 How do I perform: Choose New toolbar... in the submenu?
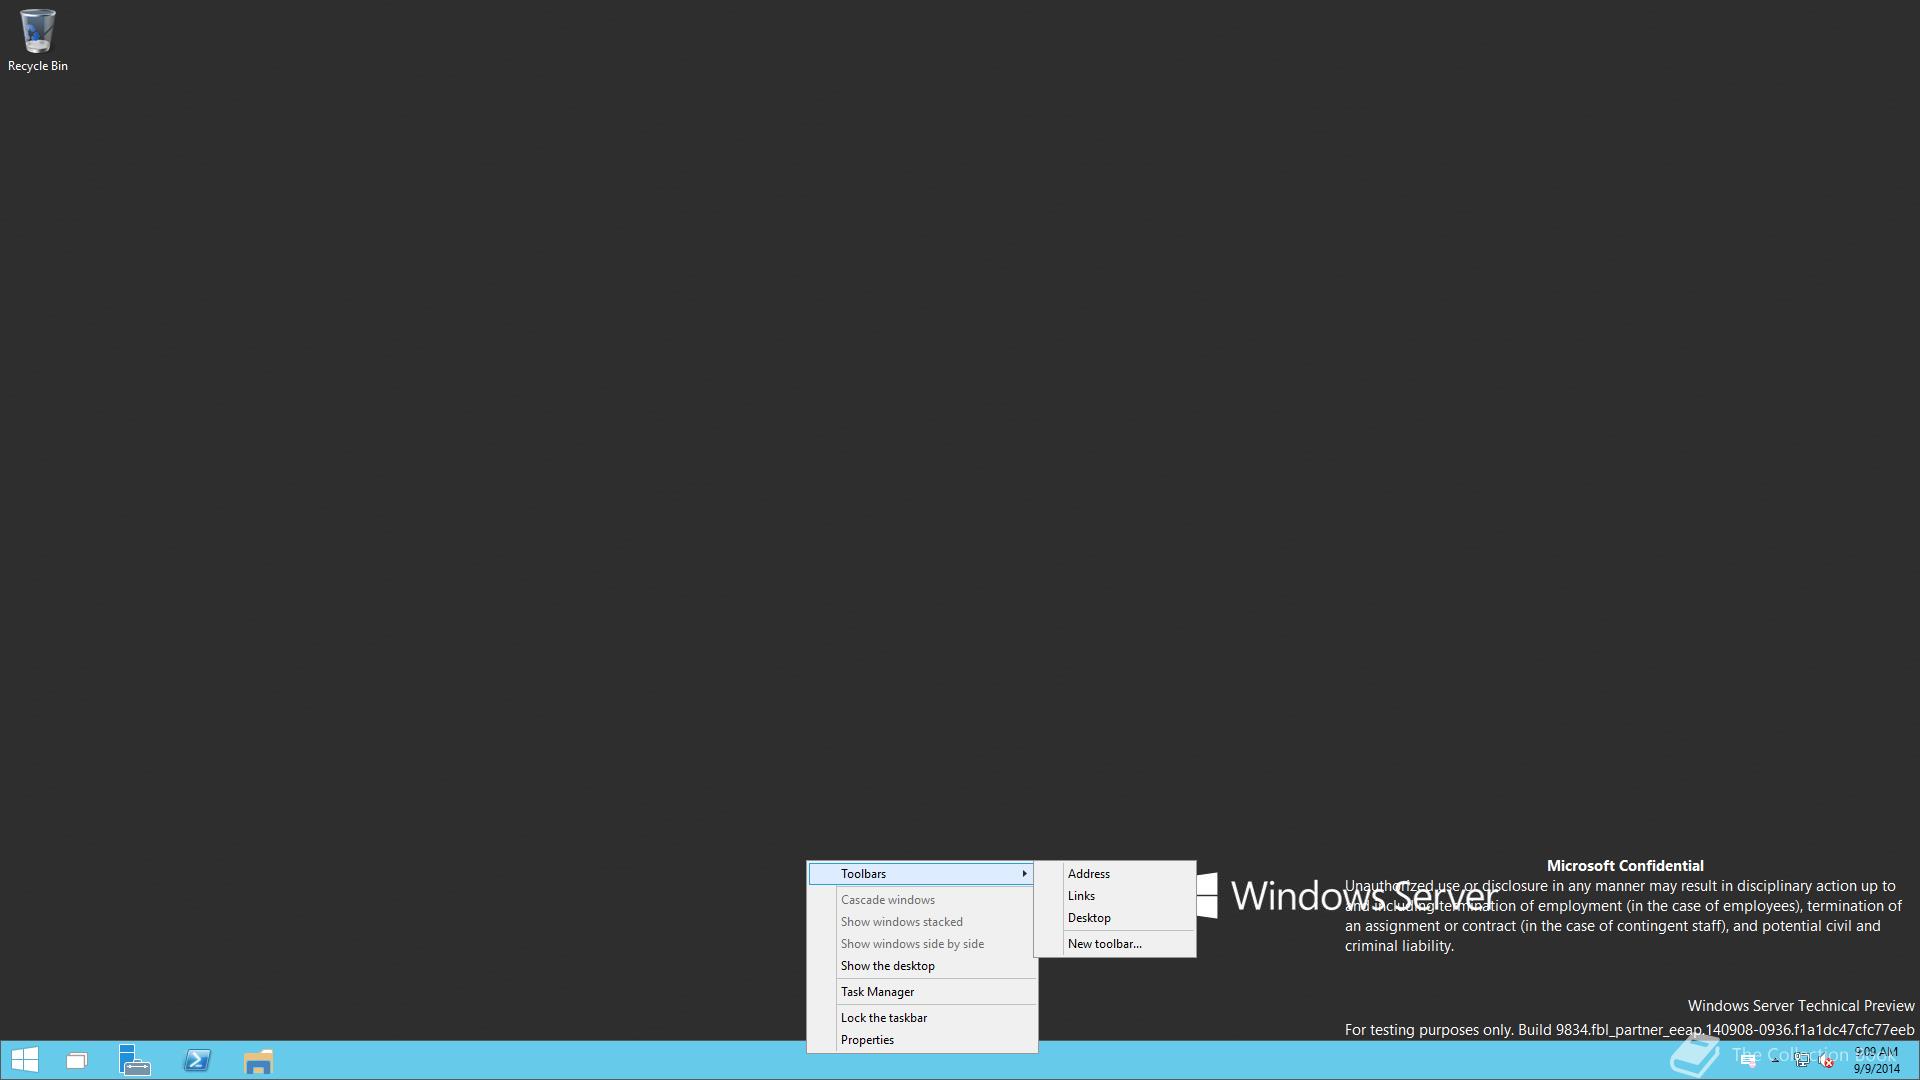tap(1115, 944)
